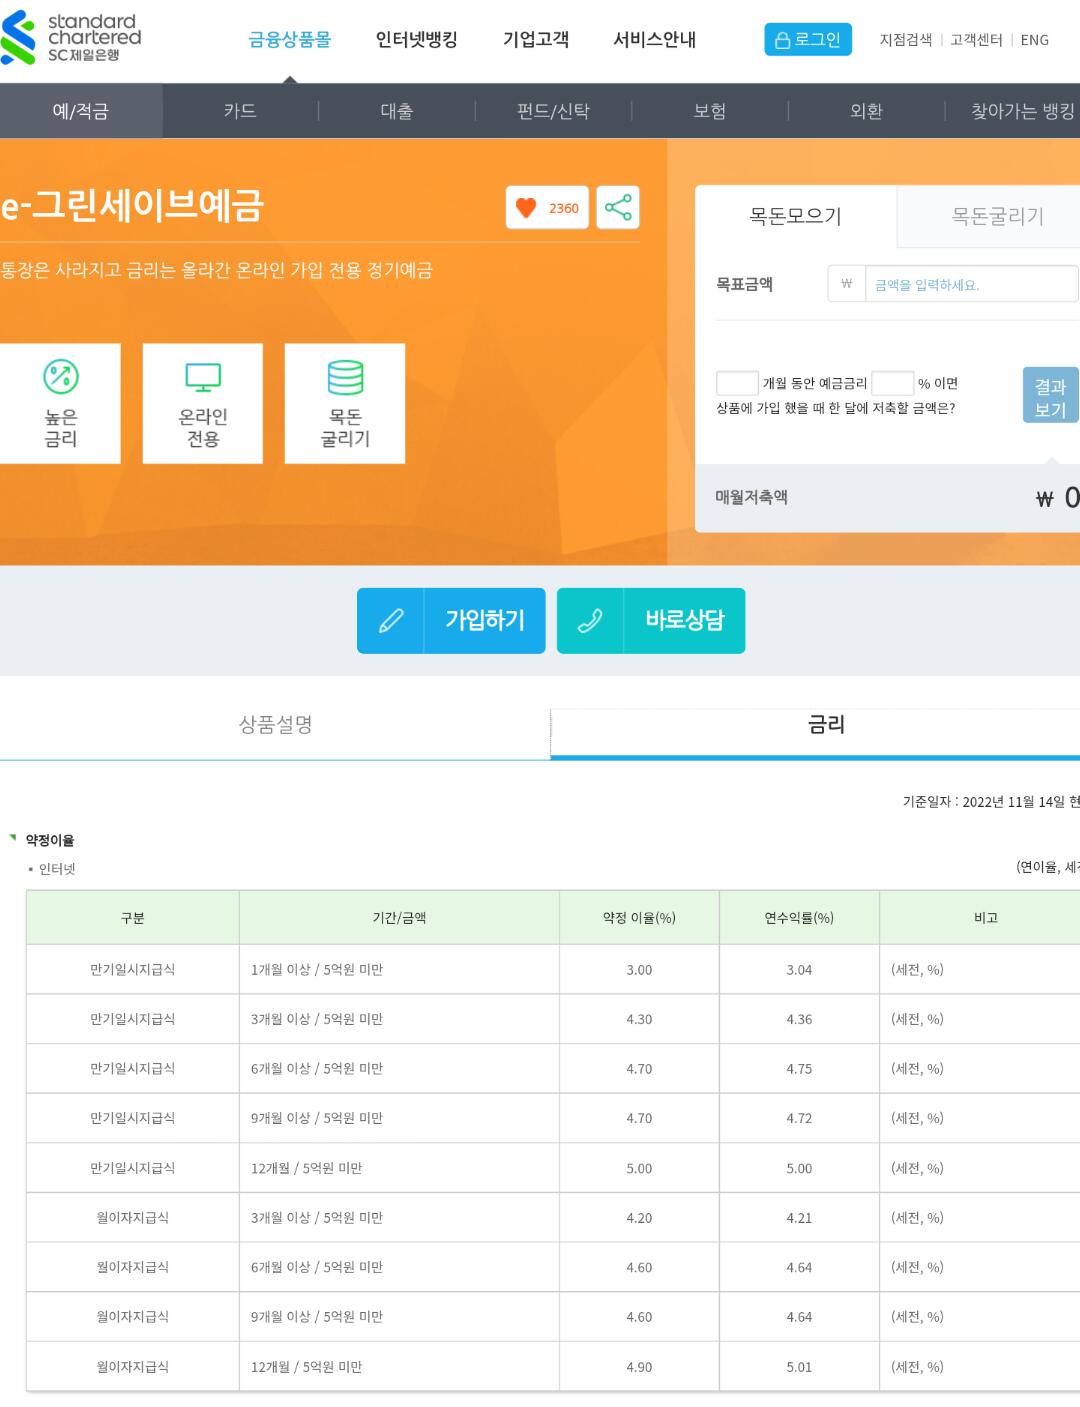Image resolution: width=1080 pixels, height=1407 pixels.
Task: Select 카드 submenu item
Action: tap(240, 111)
